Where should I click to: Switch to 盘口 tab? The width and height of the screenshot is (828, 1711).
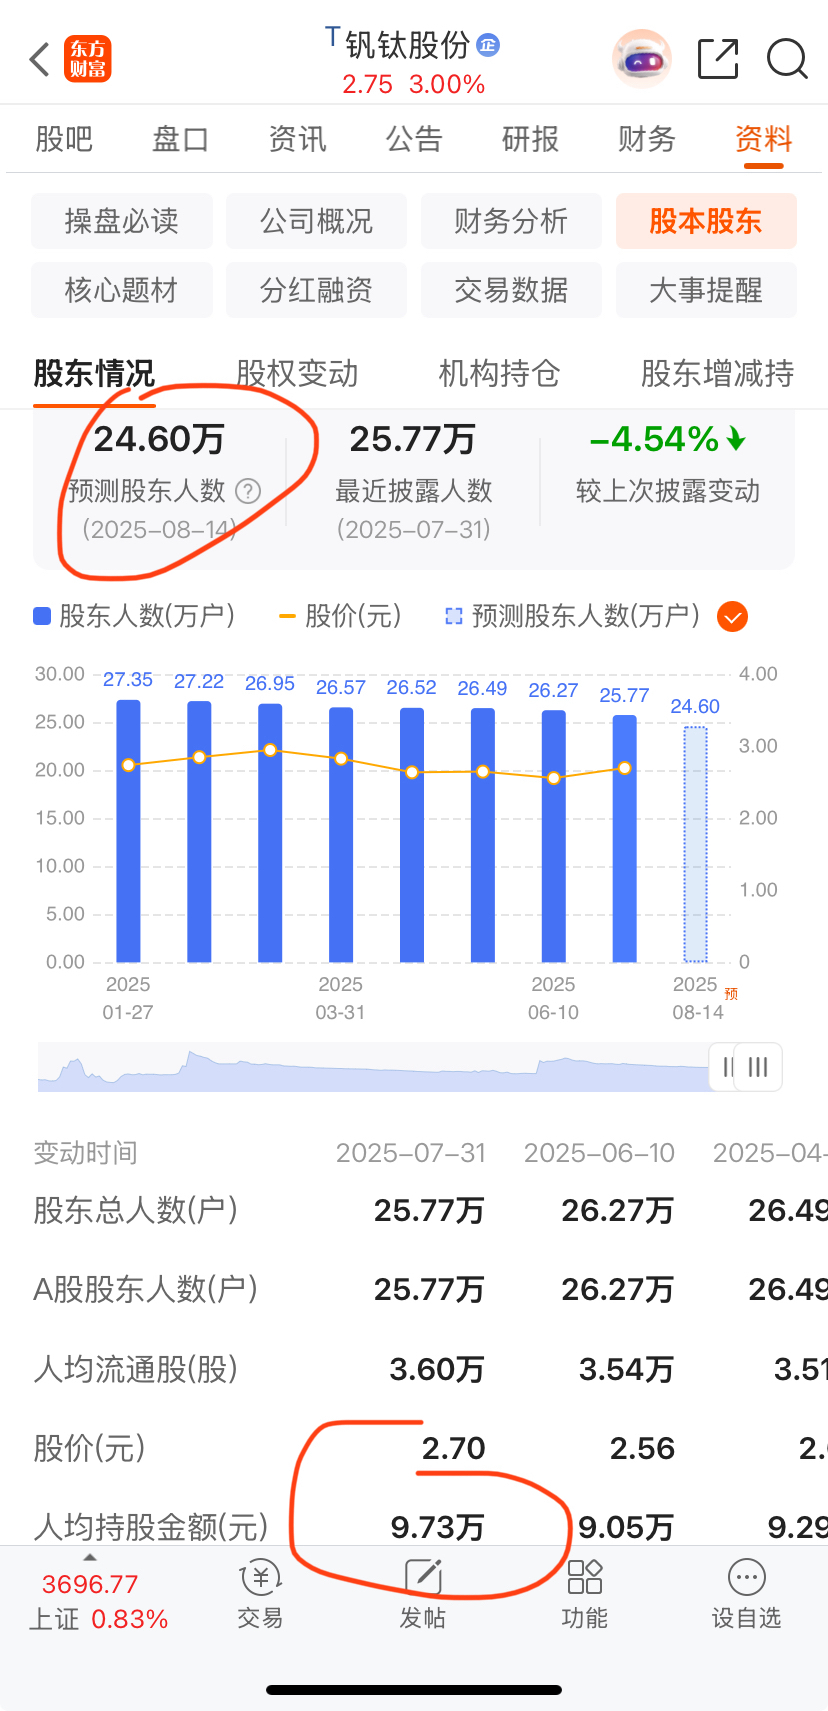tap(180, 139)
